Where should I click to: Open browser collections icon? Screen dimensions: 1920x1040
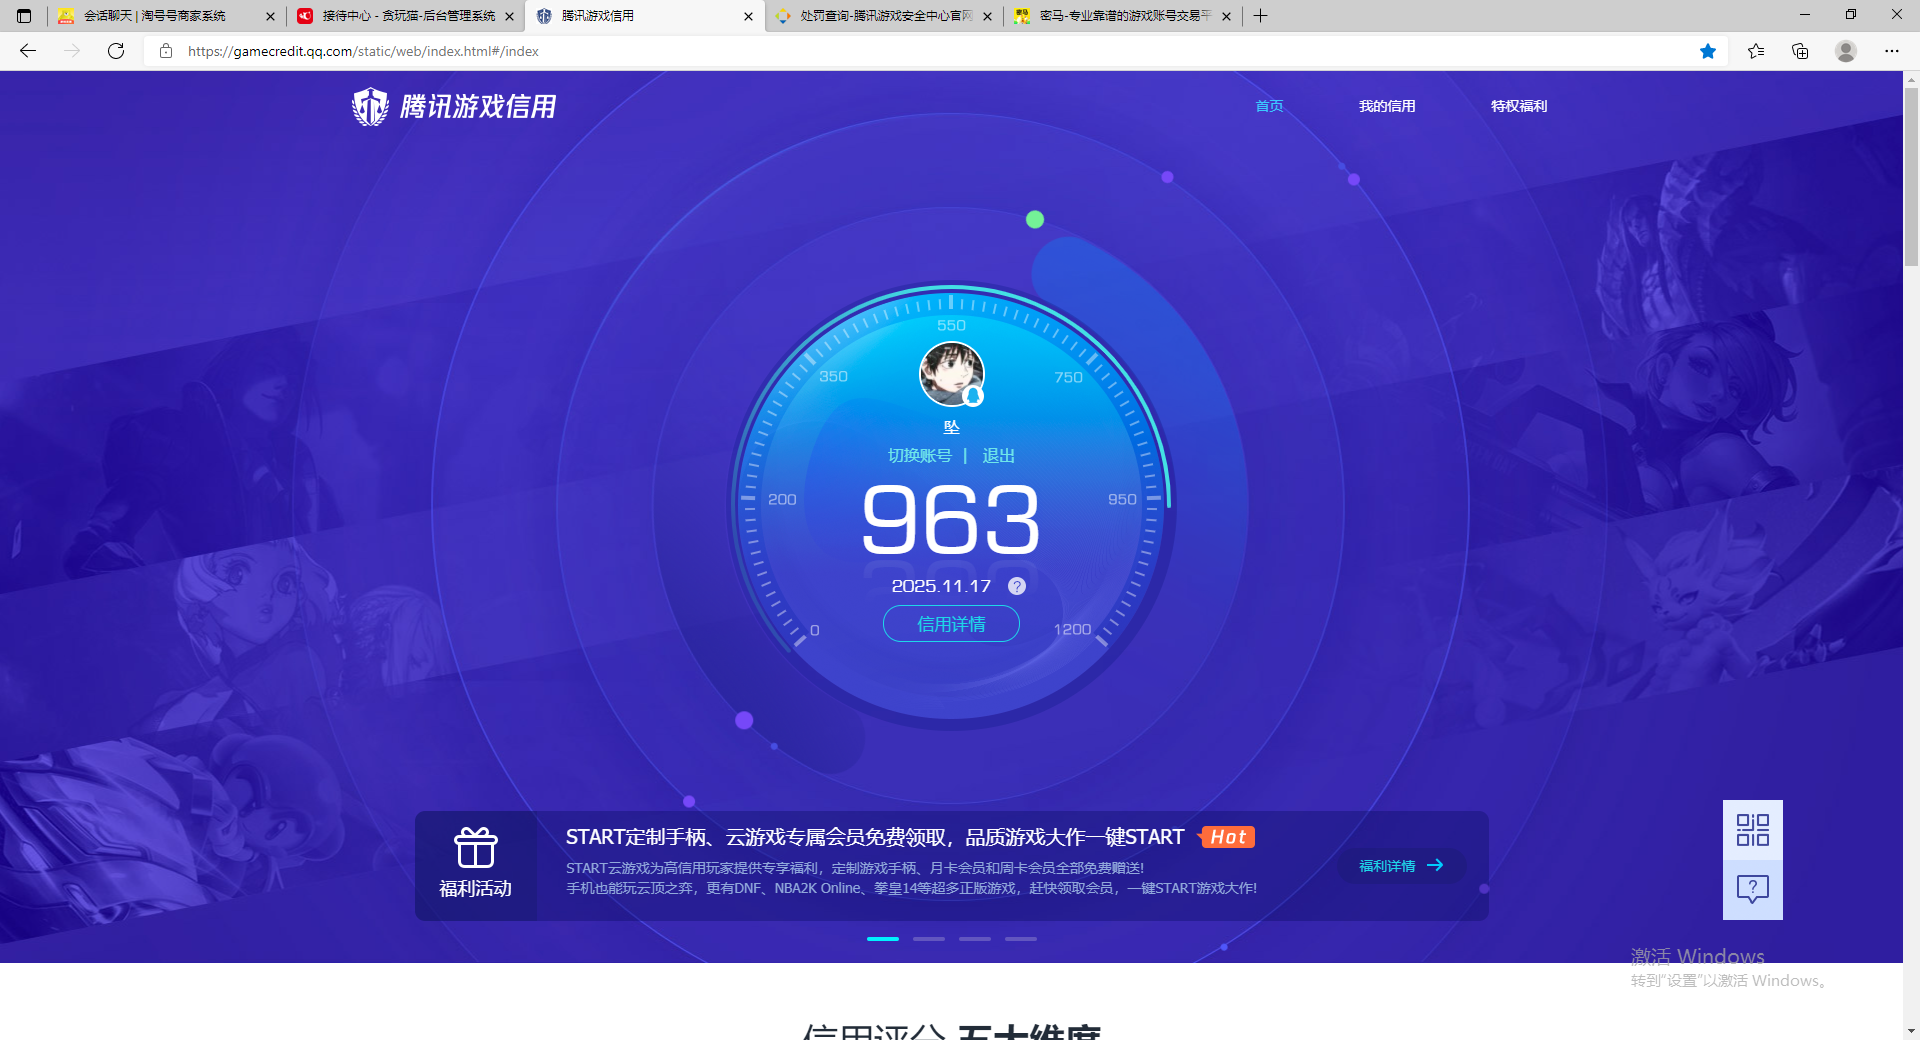pos(1800,51)
